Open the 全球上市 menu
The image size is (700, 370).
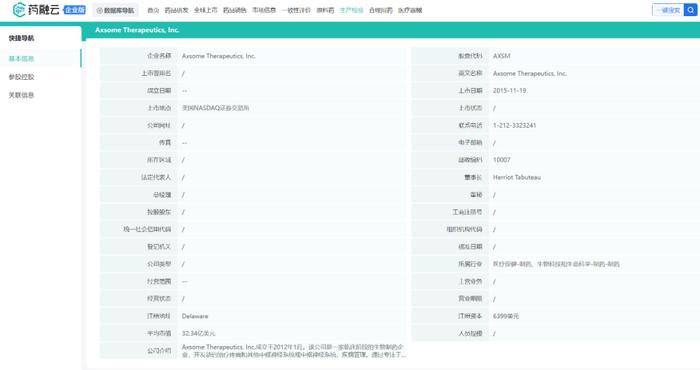point(205,10)
